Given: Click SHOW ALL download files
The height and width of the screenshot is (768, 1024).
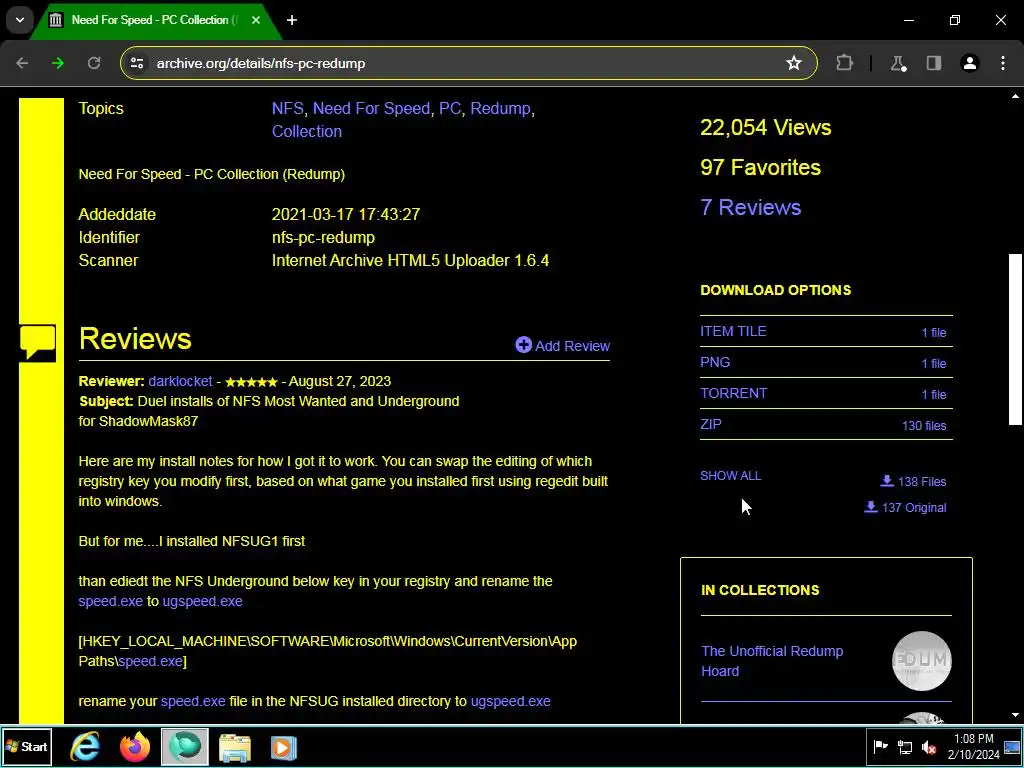Looking at the screenshot, I should tap(730, 475).
